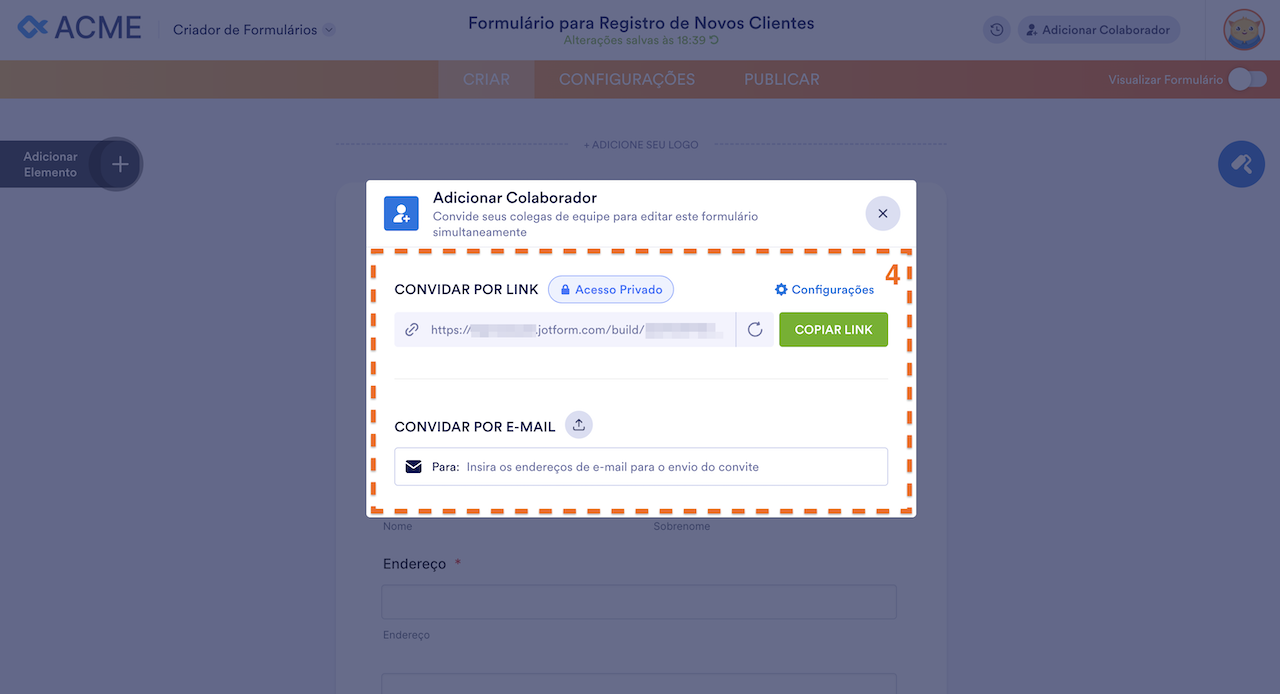Close the Adicionar Colaborador dialog
The width and height of the screenshot is (1280, 694).
tap(882, 213)
